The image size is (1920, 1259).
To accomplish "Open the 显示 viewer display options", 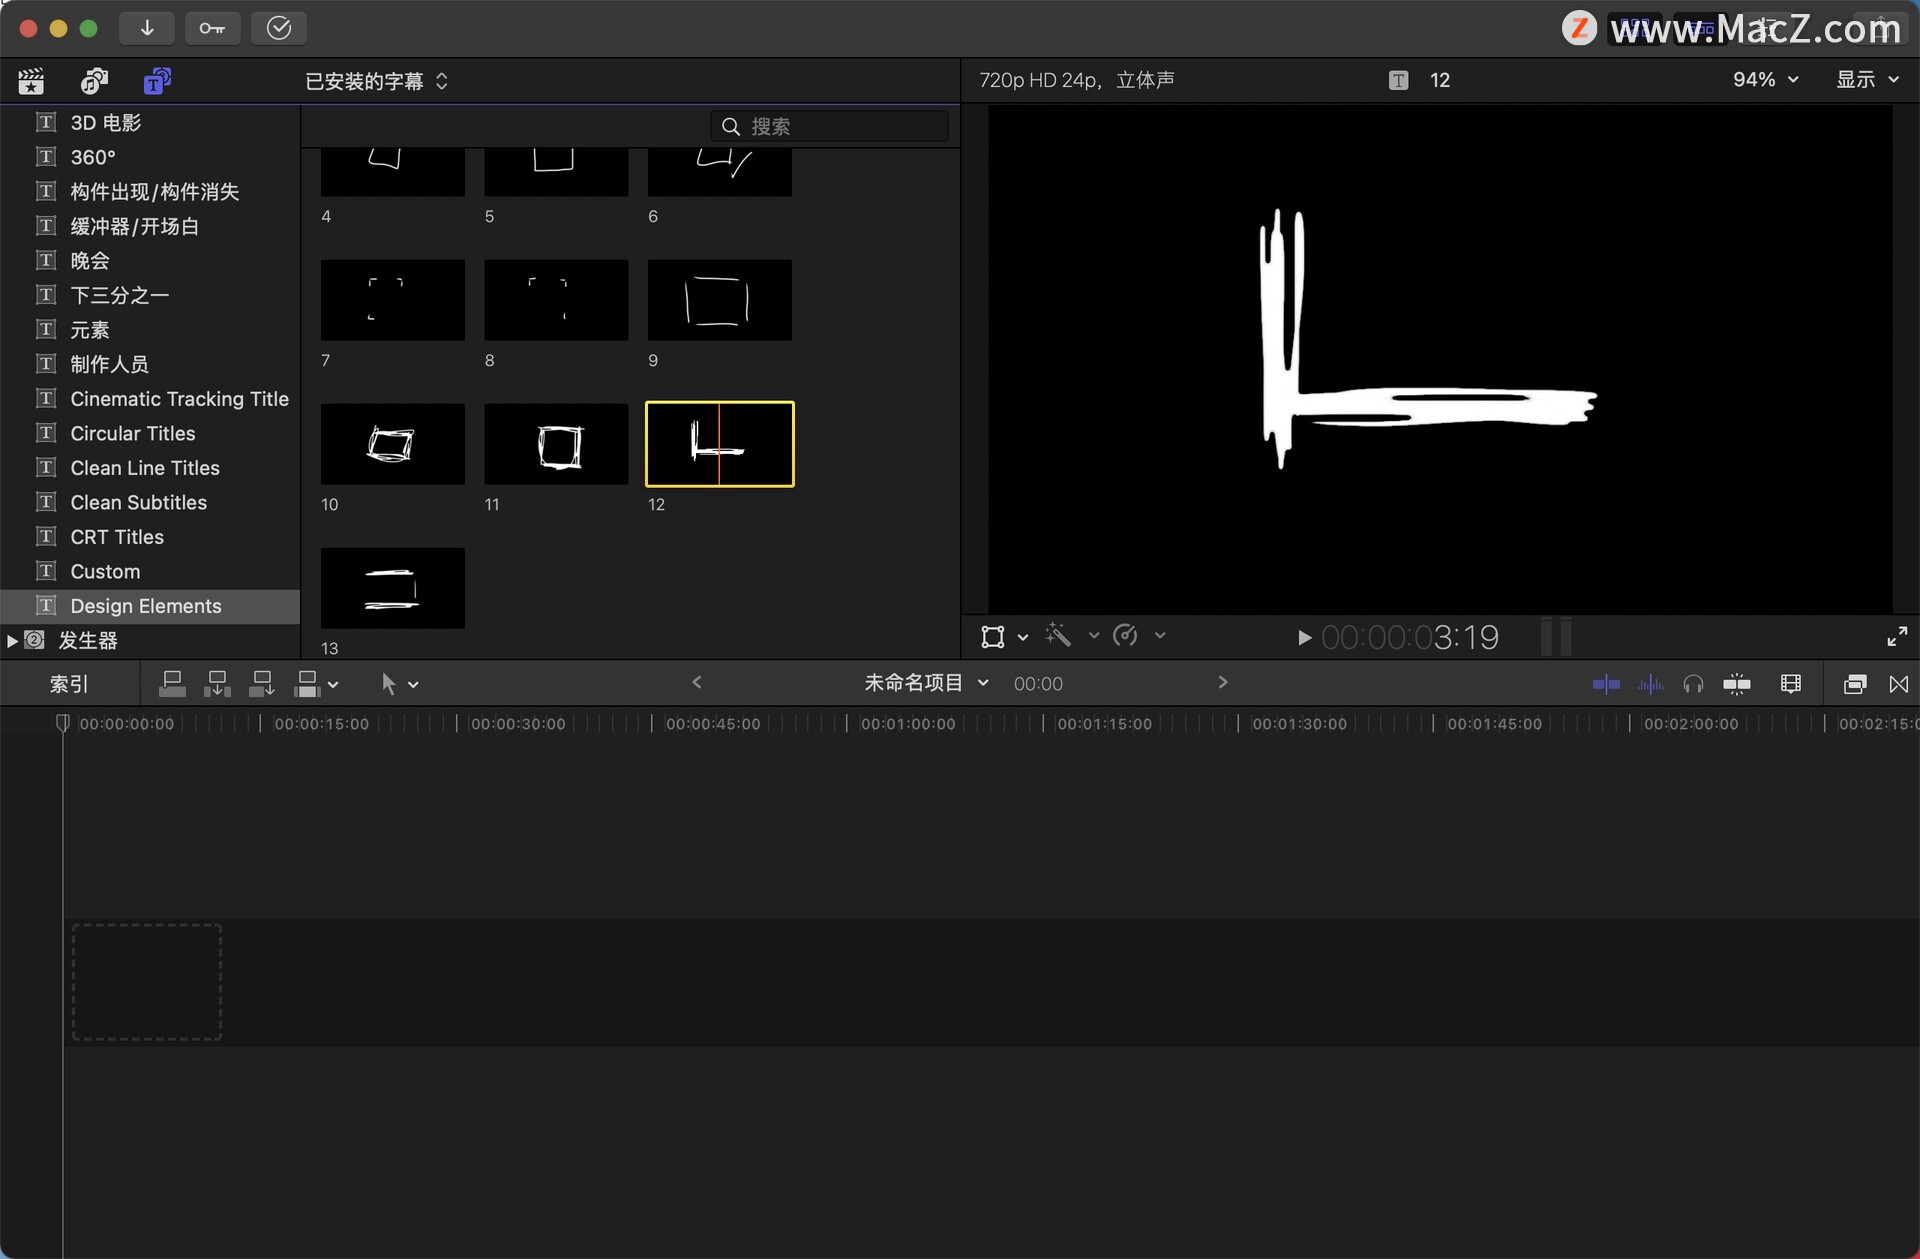I will [x=1866, y=80].
